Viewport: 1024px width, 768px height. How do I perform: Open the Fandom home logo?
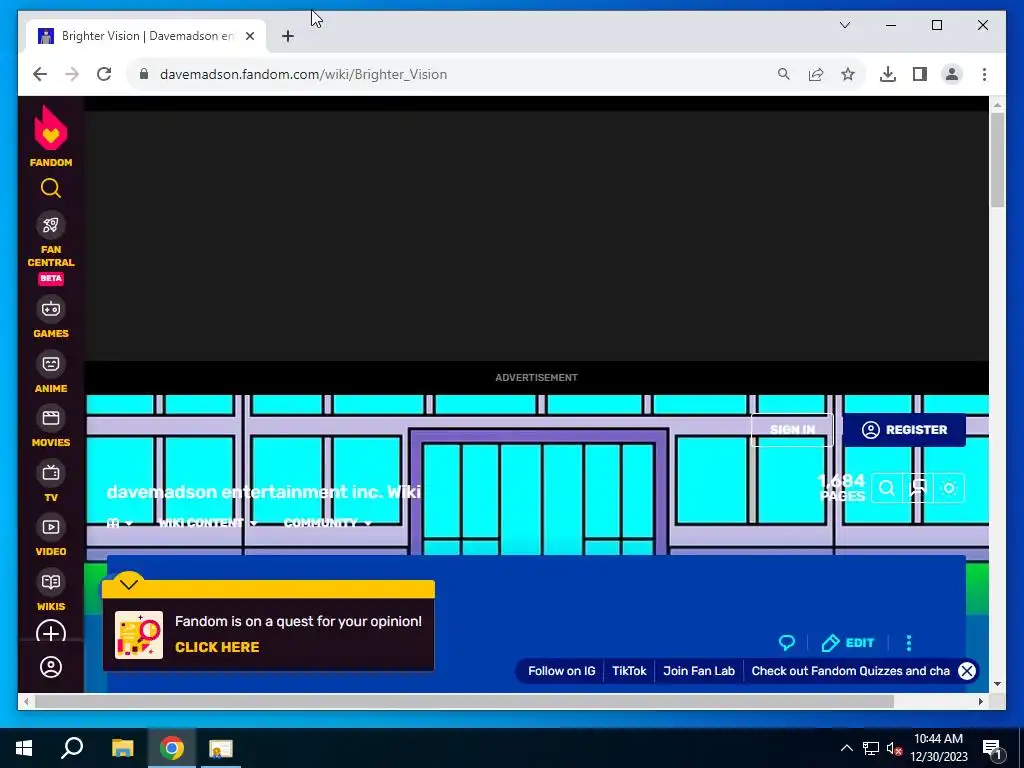pyautogui.click(x=51, y=137)
